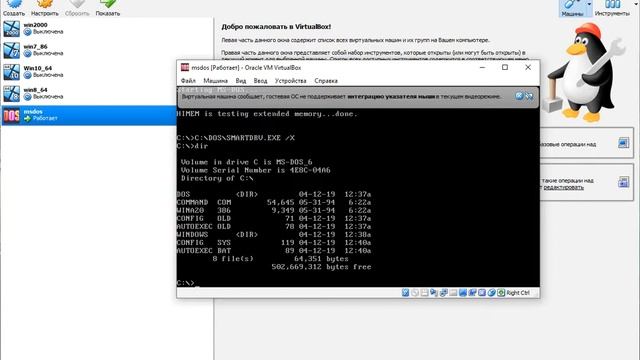Expand the dropdown arrow beside Машины
The image size is (640, 360).
(589, 5)
